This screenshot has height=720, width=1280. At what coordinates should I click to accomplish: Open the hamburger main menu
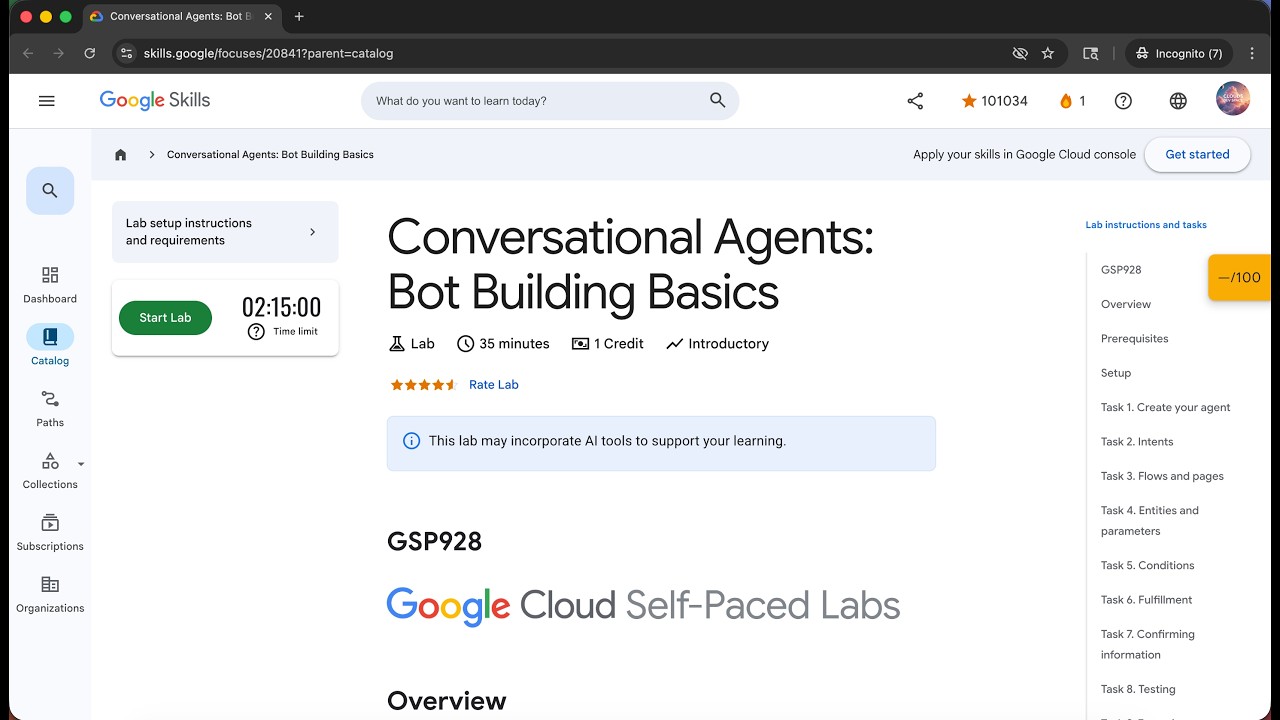[46, 101]
